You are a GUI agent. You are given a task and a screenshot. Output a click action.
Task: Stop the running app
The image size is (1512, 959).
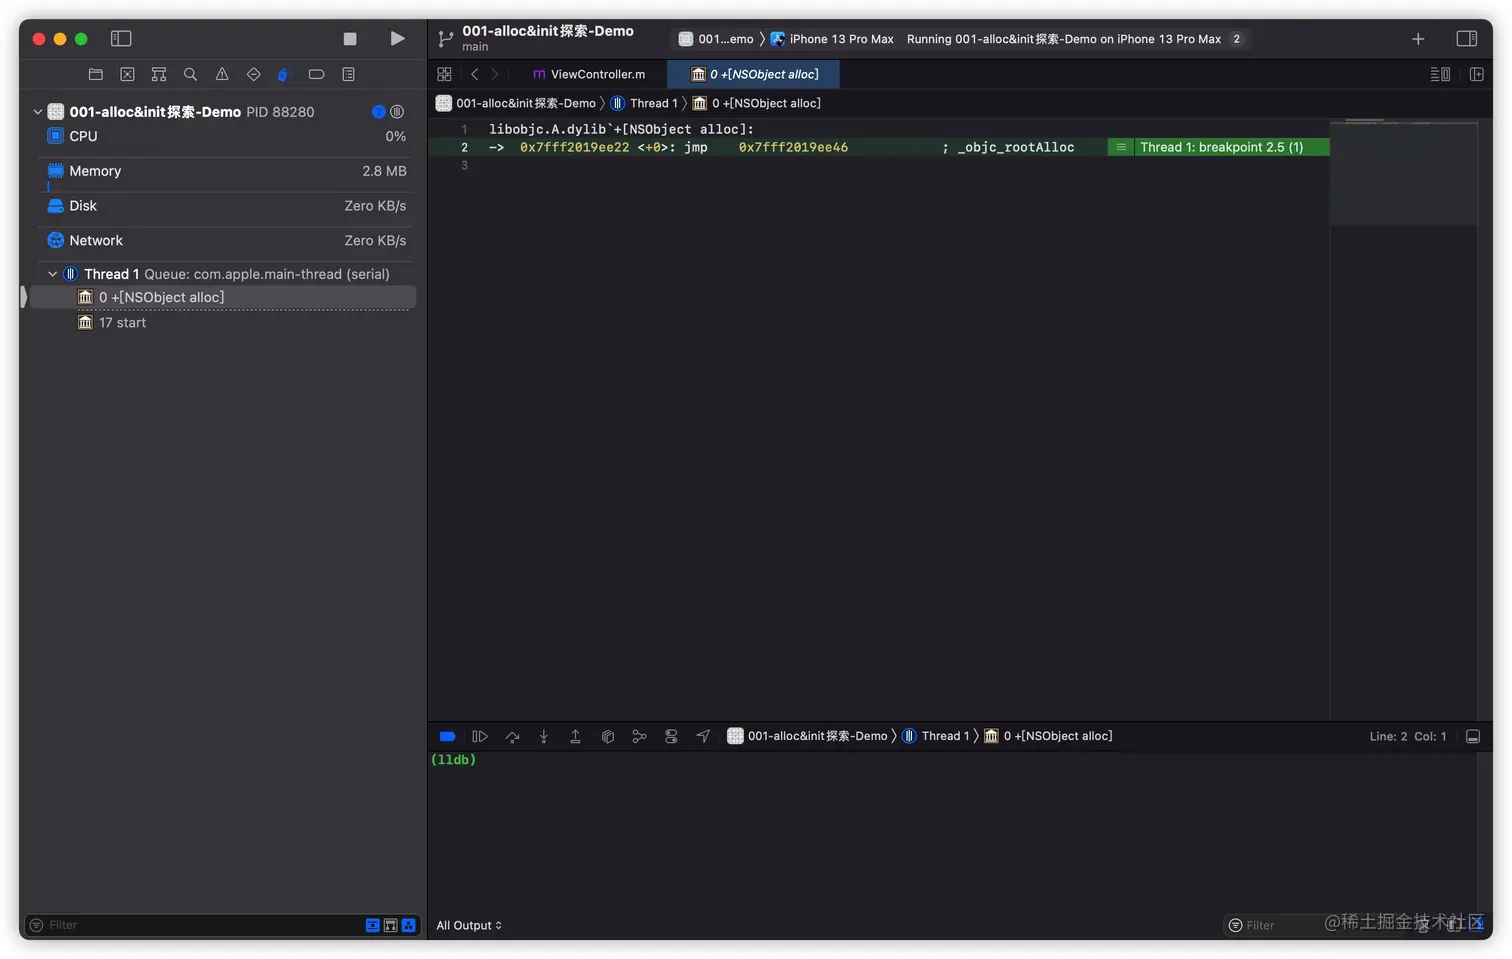coord(350,39)
